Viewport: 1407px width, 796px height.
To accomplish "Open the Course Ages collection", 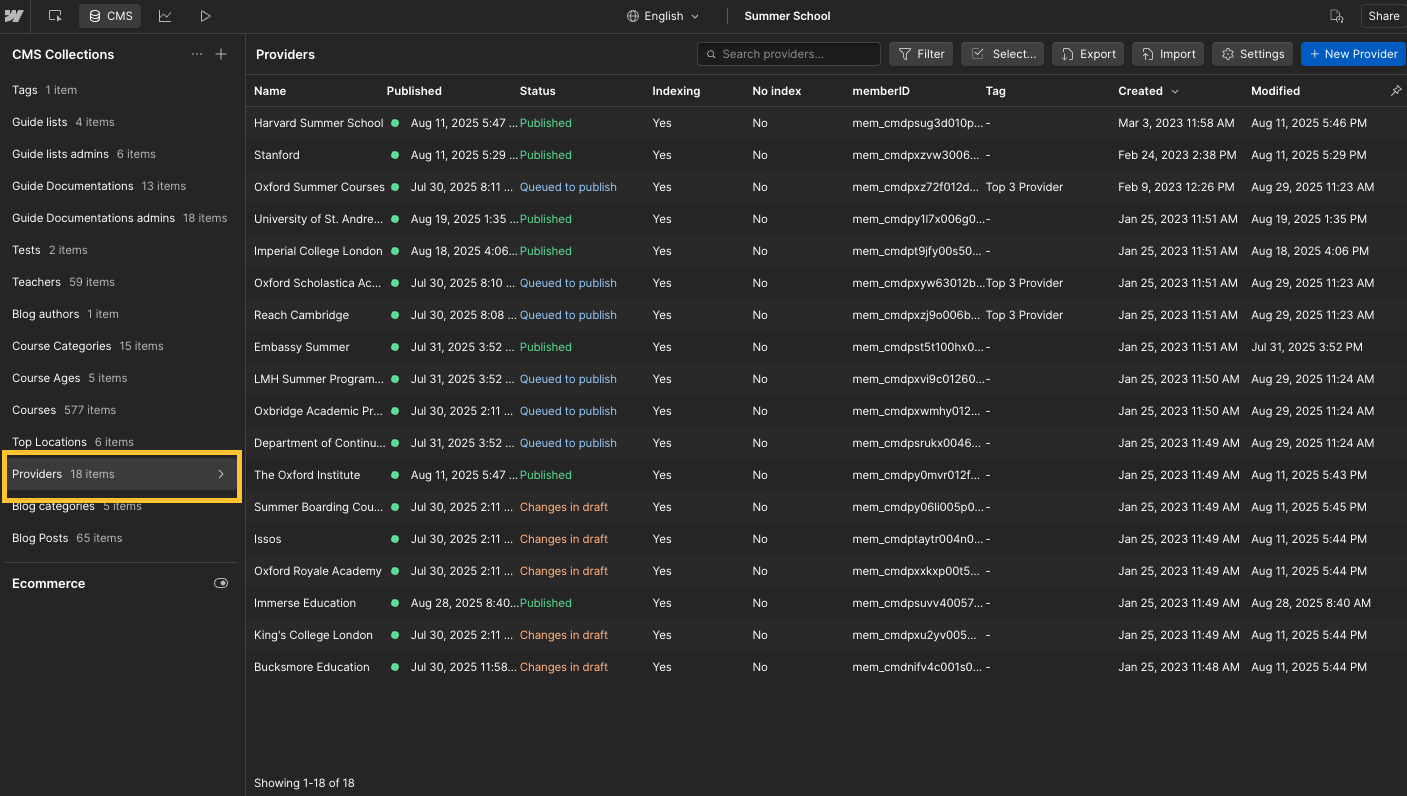I will point(122,378).
